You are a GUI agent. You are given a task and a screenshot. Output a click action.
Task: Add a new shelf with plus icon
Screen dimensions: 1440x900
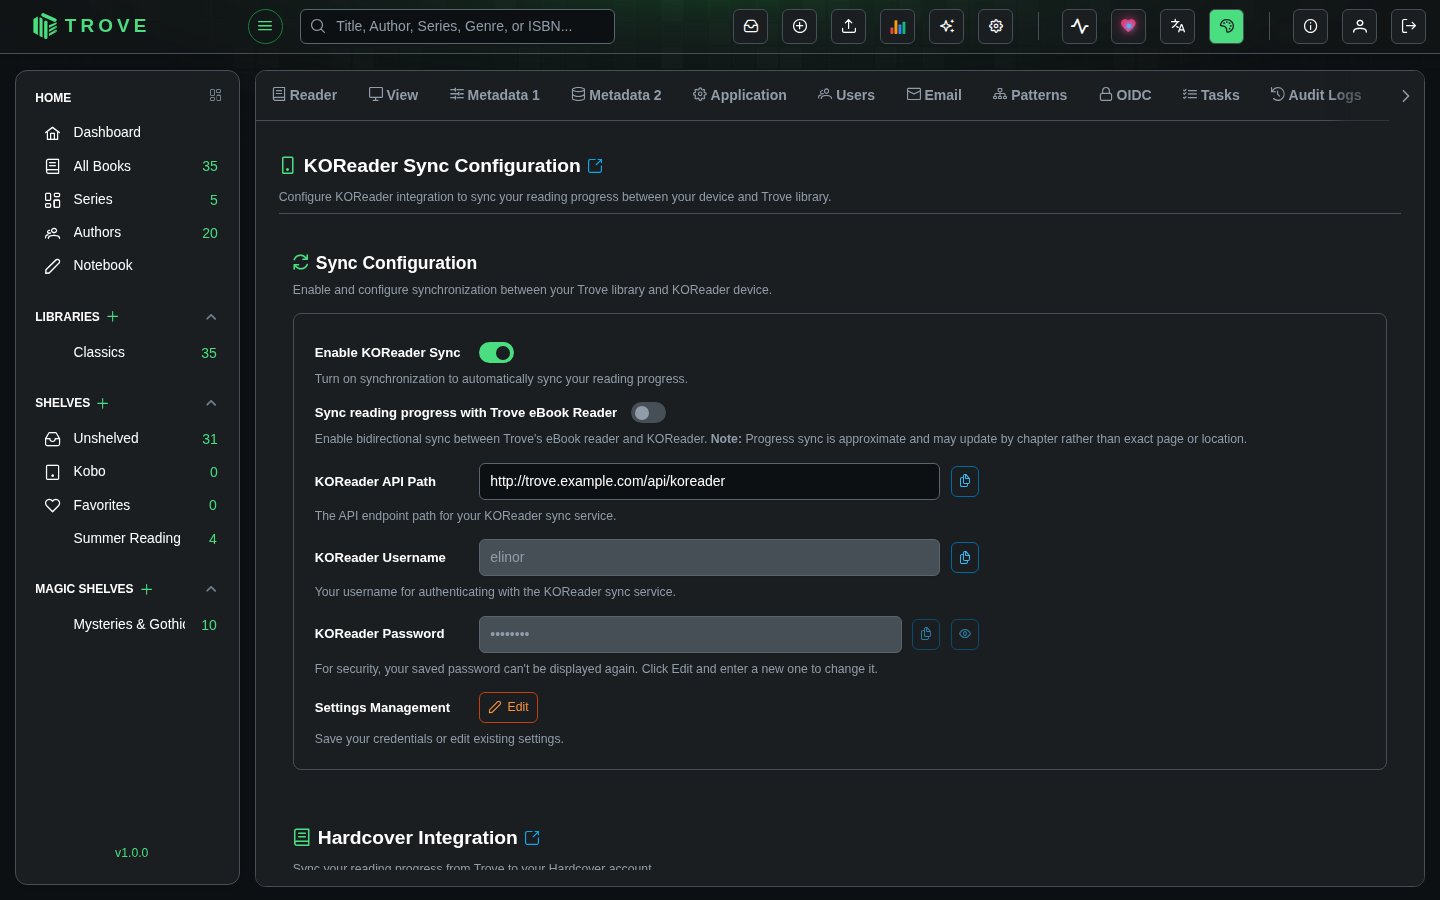coord(103,403)
